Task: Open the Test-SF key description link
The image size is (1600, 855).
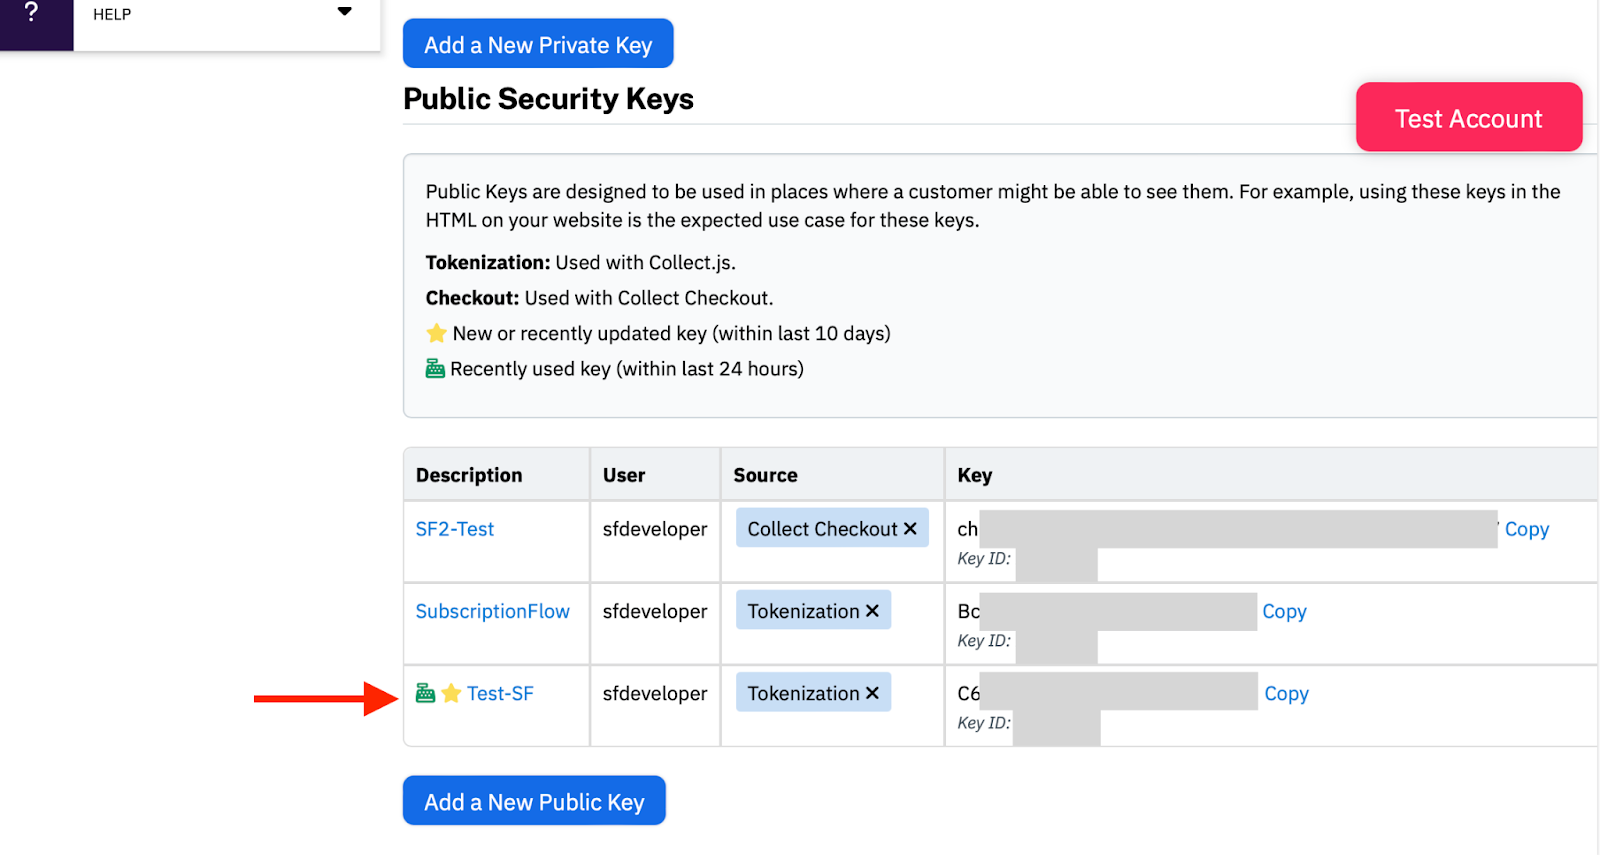Action: click(500, 693)
